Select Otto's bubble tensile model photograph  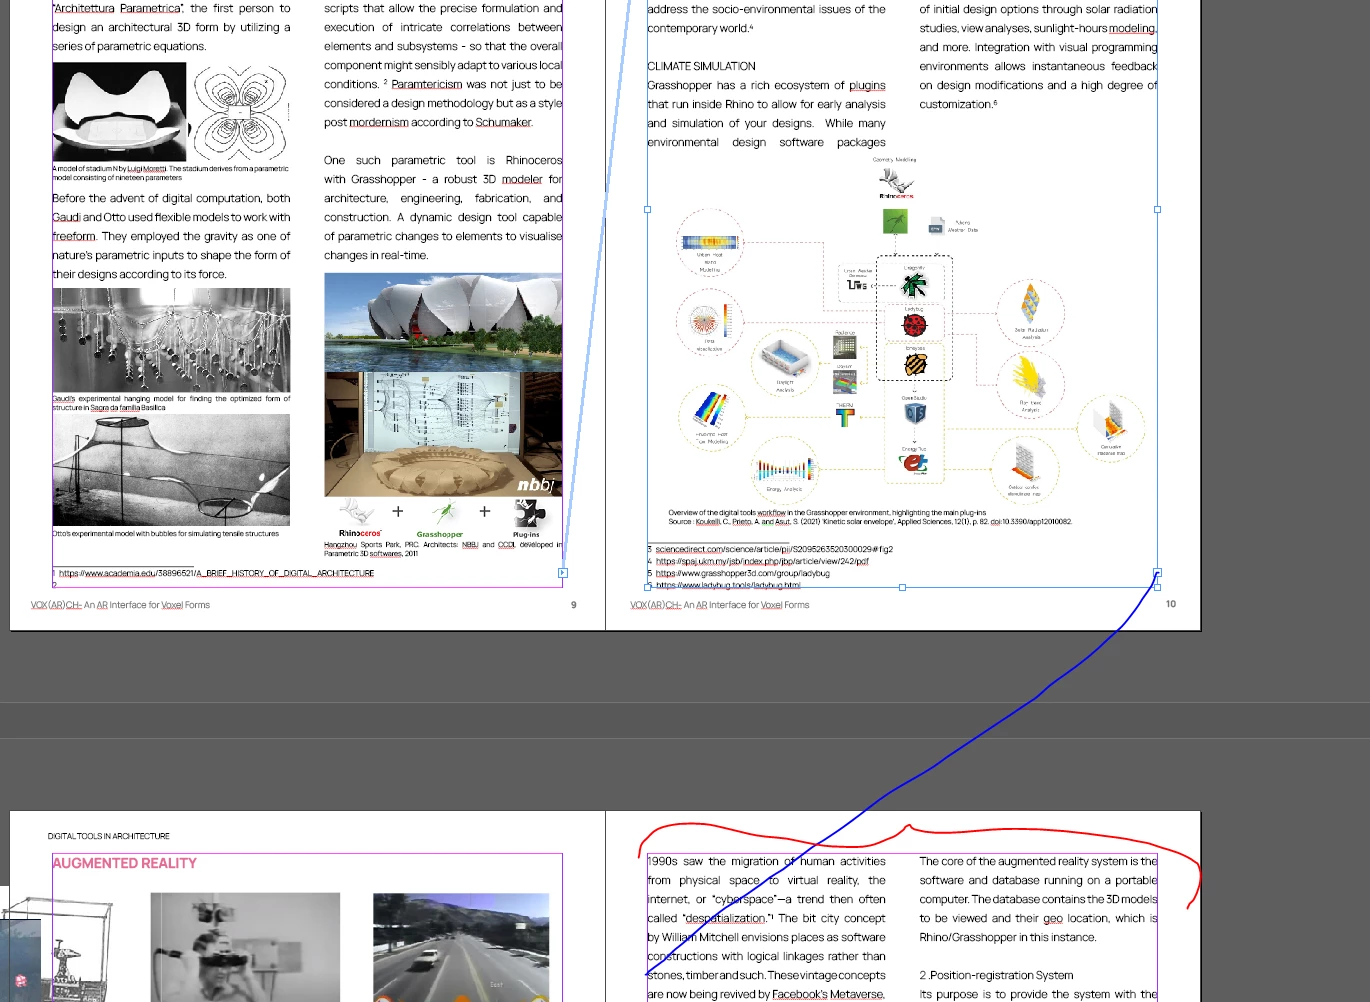(x=171, y=470)
